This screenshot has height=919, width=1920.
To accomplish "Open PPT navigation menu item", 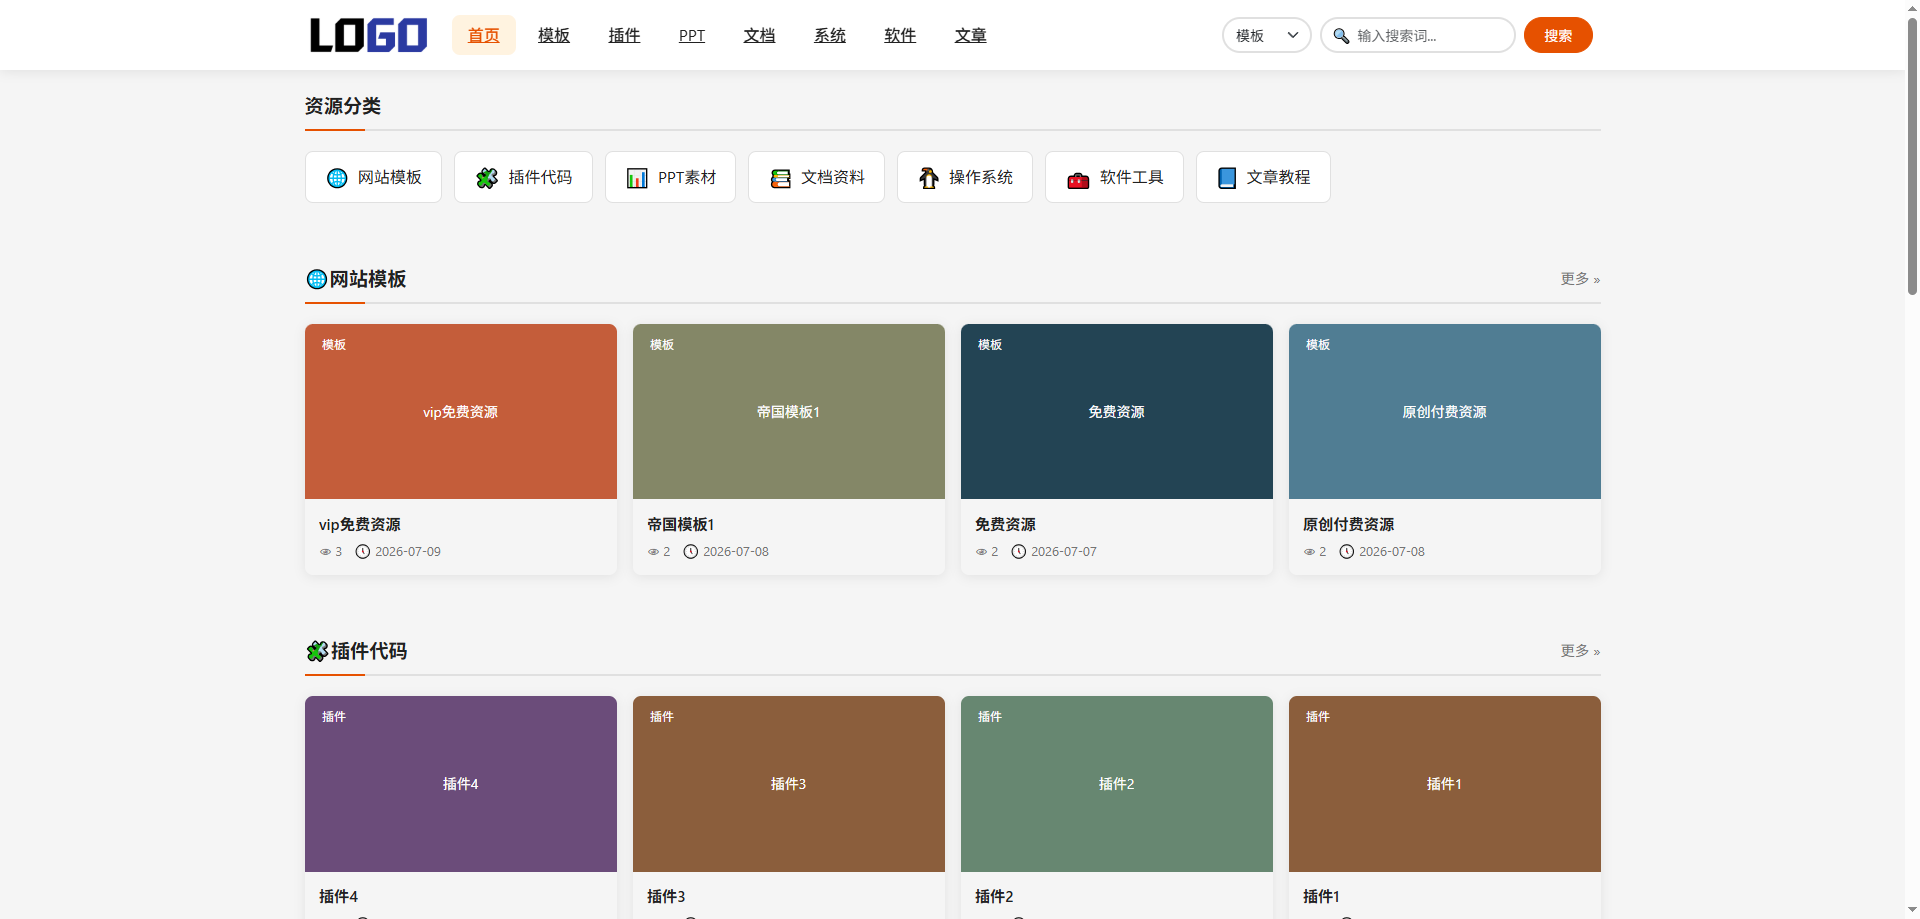I will click(x=692, y=35).
